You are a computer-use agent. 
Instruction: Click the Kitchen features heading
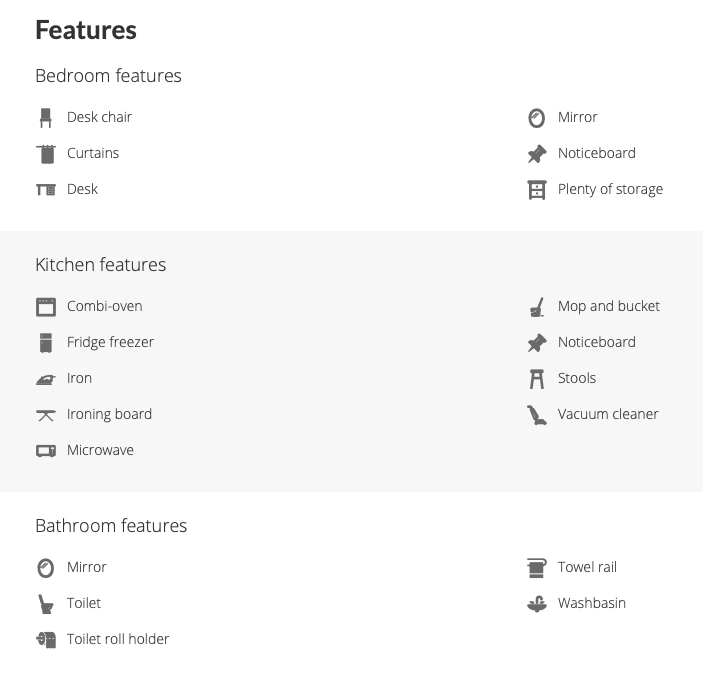pyautogui.click(x=101, y=265)
